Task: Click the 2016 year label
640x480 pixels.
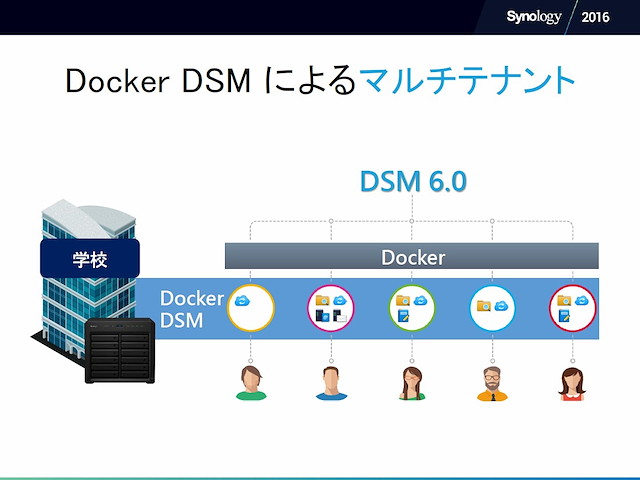Action: [595, 17]
